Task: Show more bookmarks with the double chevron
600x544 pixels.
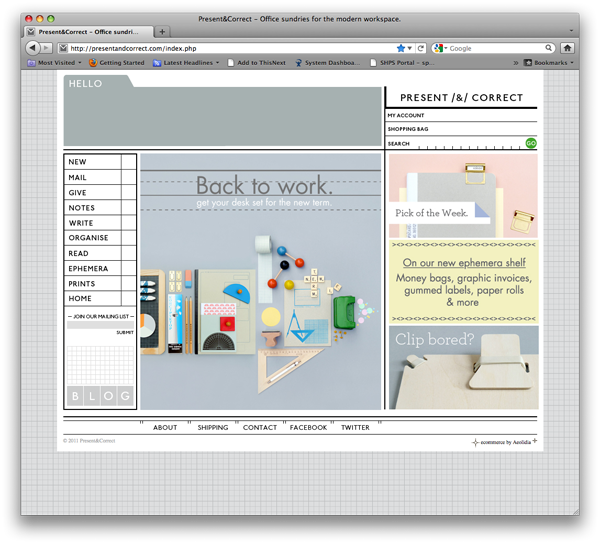Action: [x=515, y=63]
